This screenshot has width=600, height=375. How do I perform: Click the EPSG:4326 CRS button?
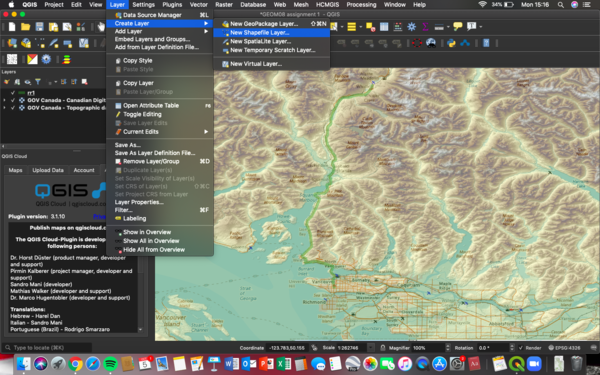click(x=564, y=348)
